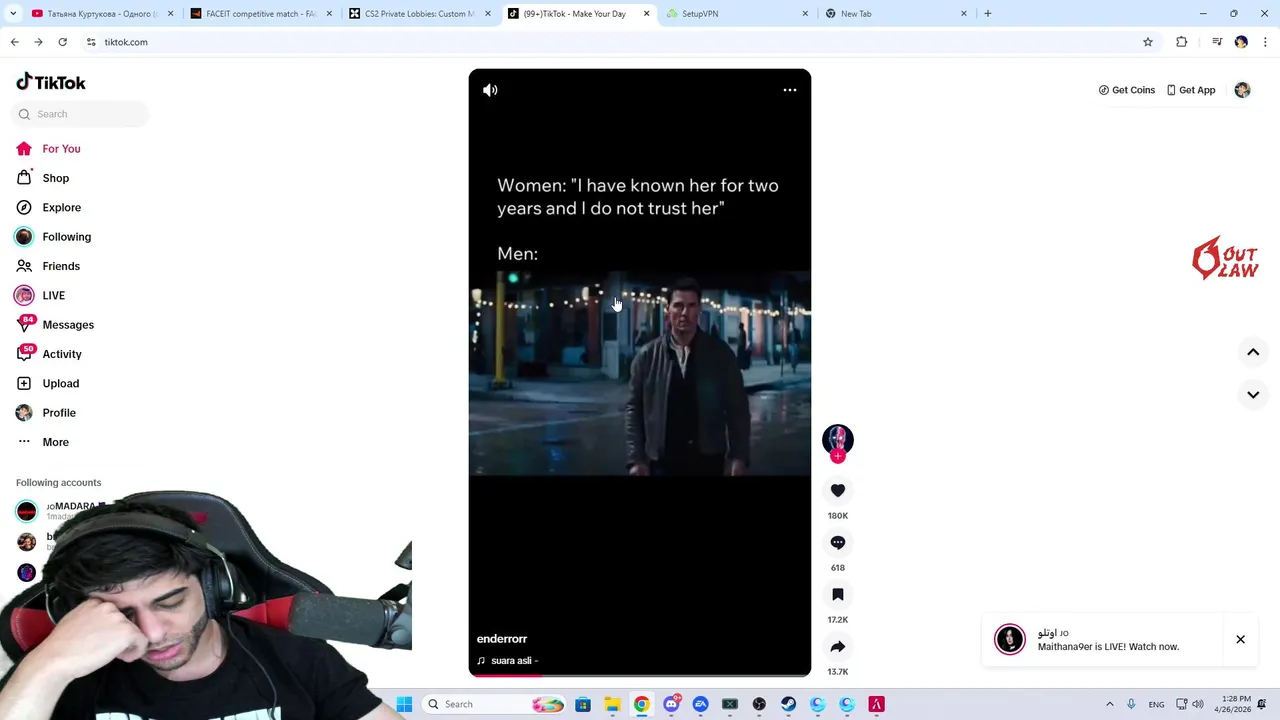This screenshot has width=1280, height=720.
Task: Open Upload in the sidebar
Action: click(60, 383)
